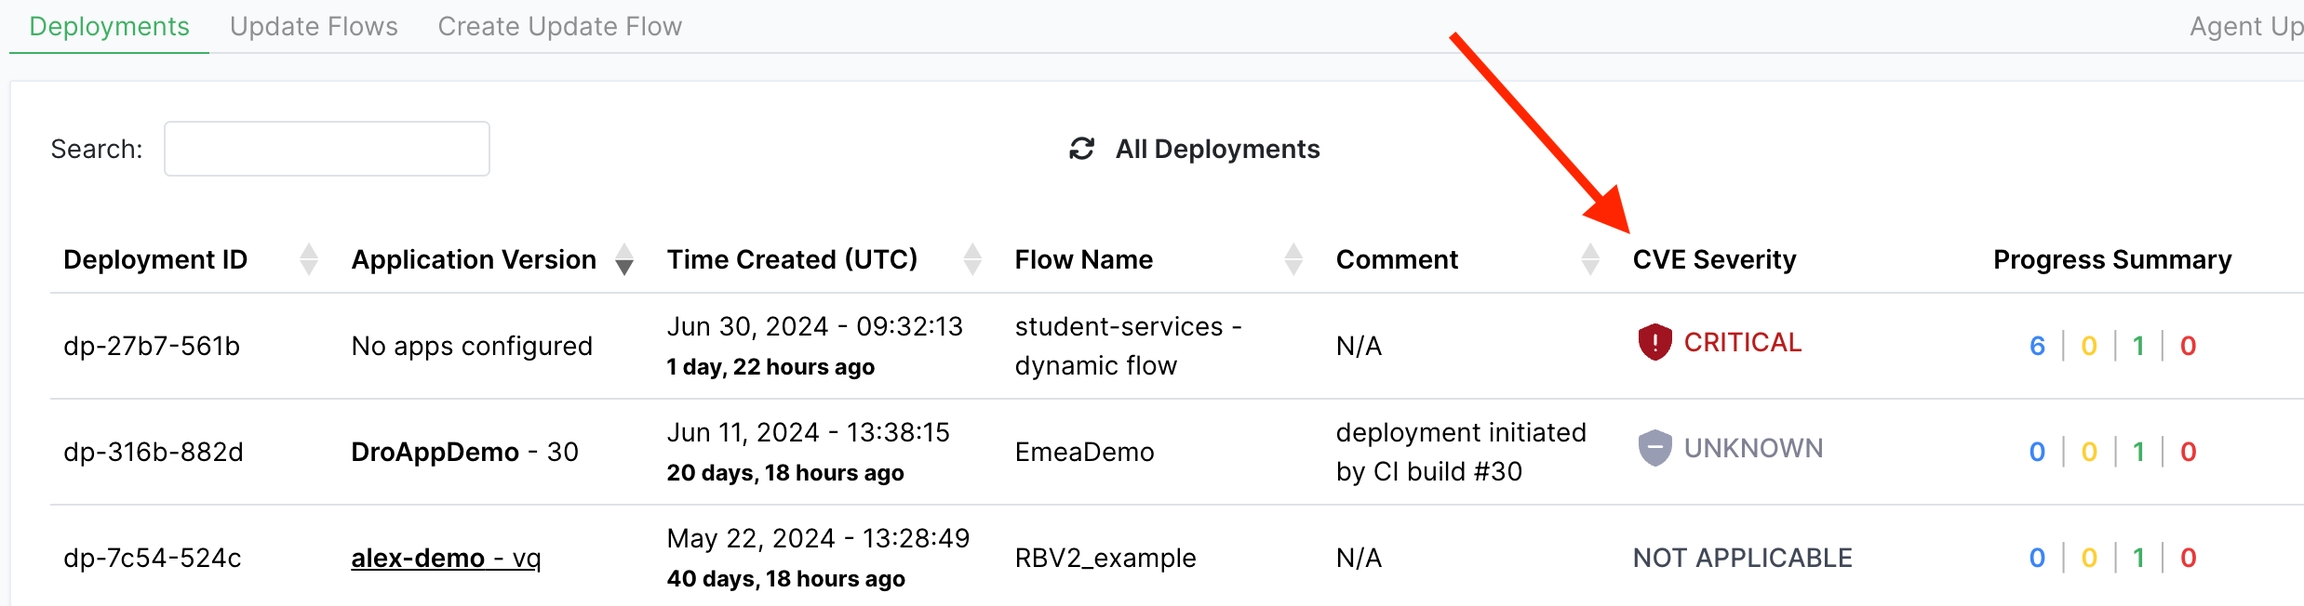The height and width of the screenshot is (606, 2304).
Task: Open the Update Flows tab
Action: tap(313, 26)
